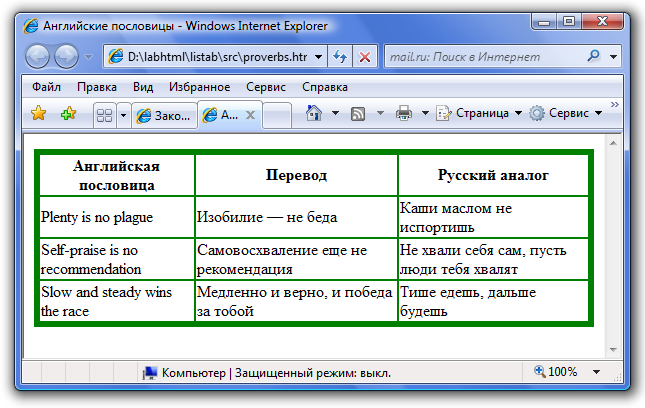Screen dimensions: 645x408
Task: Open the Файл menu
Action: [46, 87]
